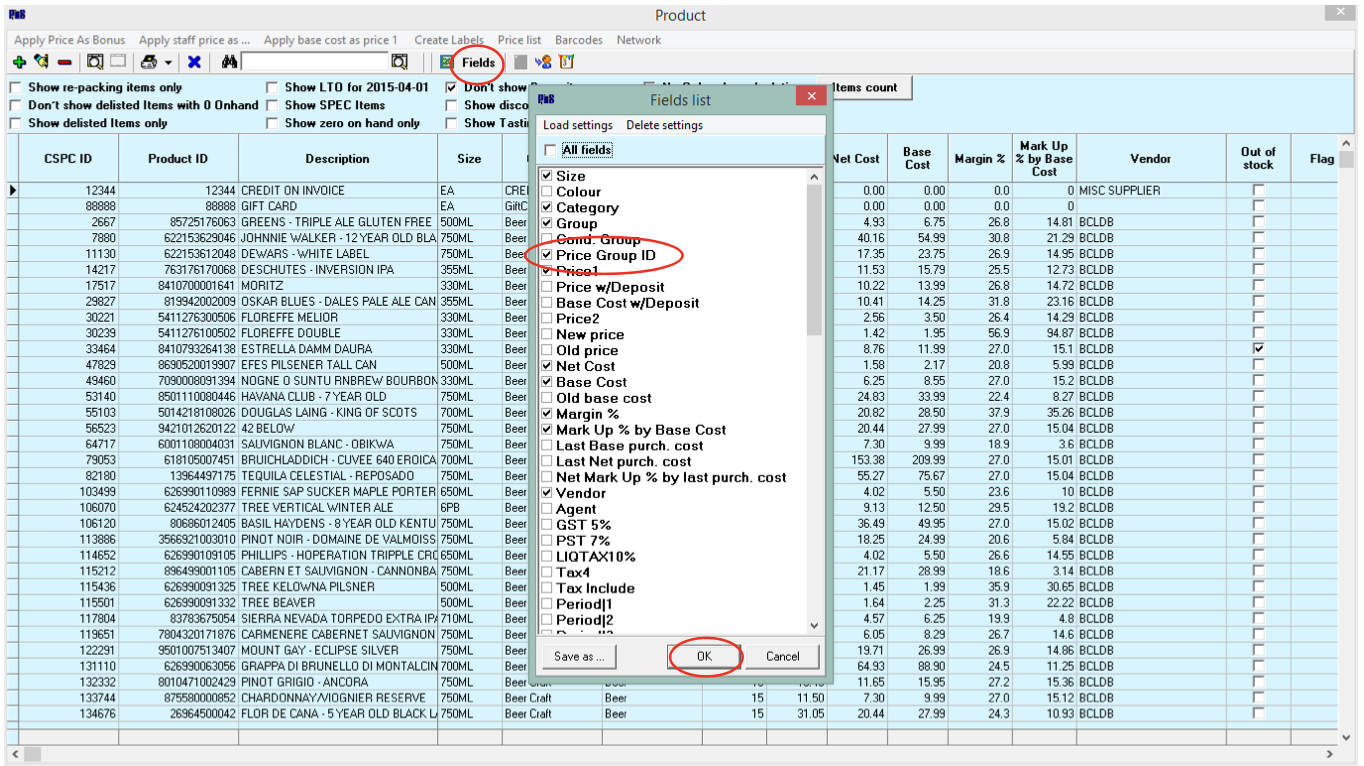
Task: Check the New price checkbox
Action: pos(546,335)
